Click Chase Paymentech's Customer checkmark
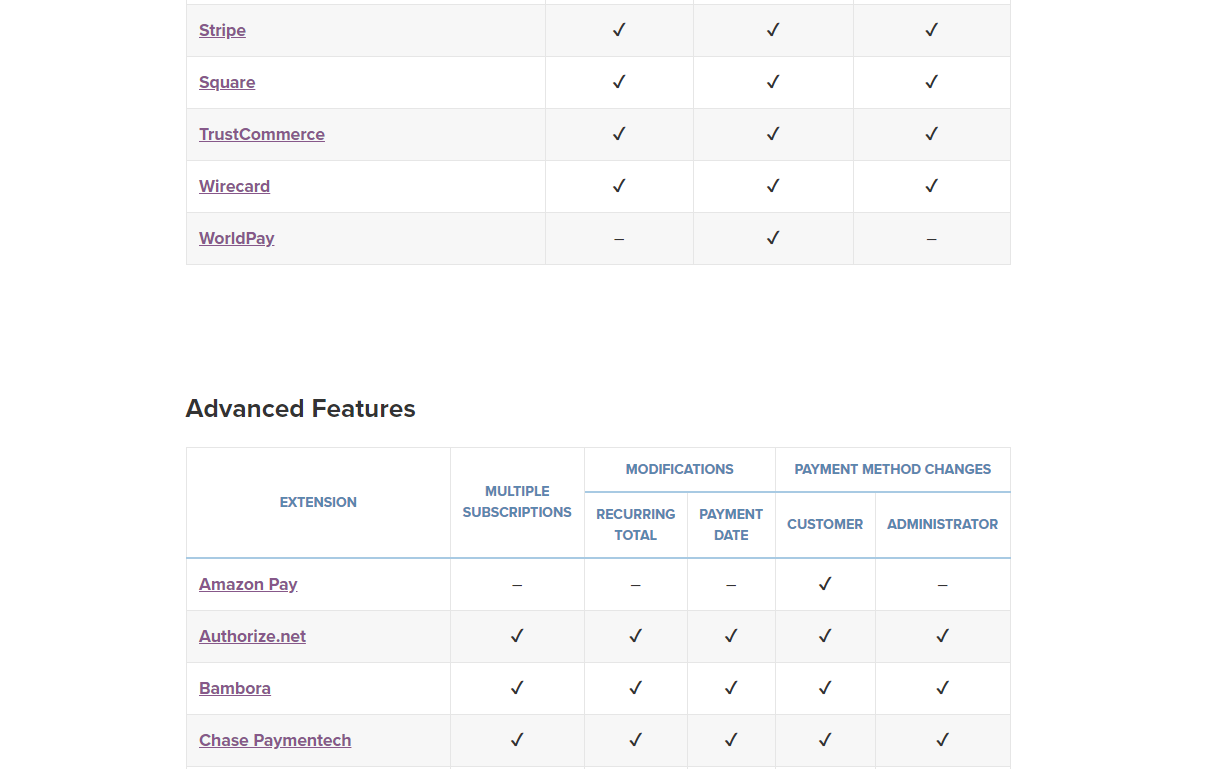 (825, 740)
